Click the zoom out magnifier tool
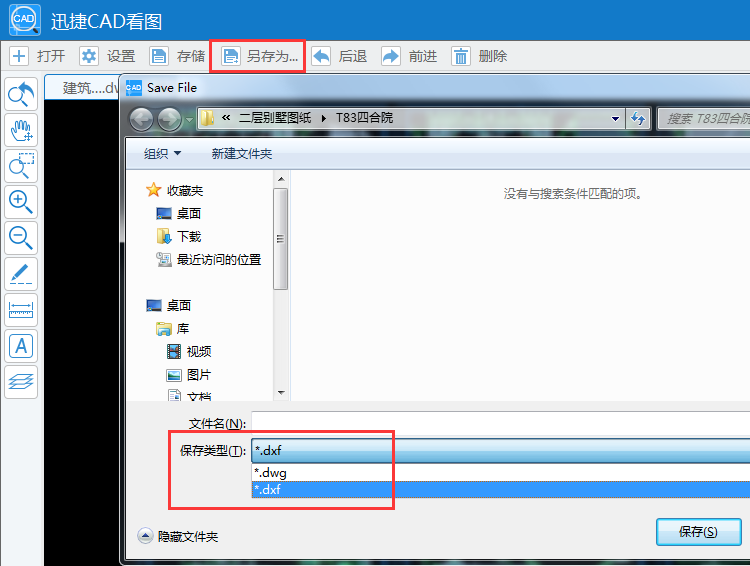Image resolution: width=750 pixels, height=566 pixels. (x=21, y=238)
